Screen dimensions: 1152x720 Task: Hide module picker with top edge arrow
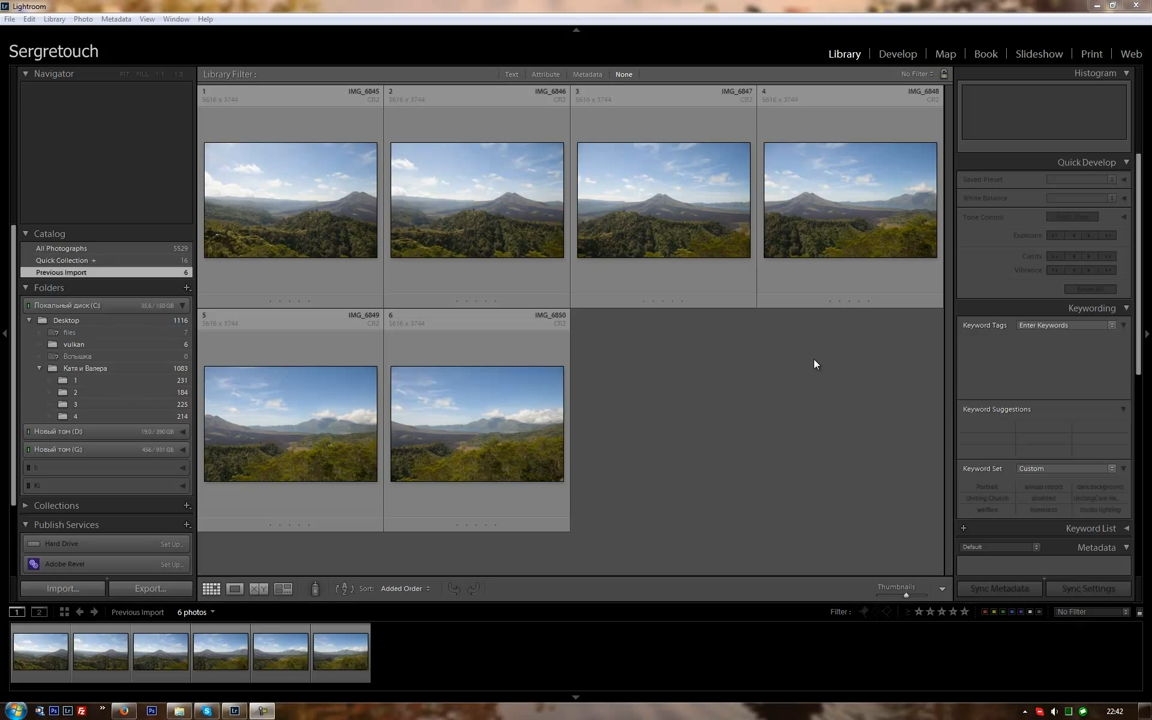576,30
